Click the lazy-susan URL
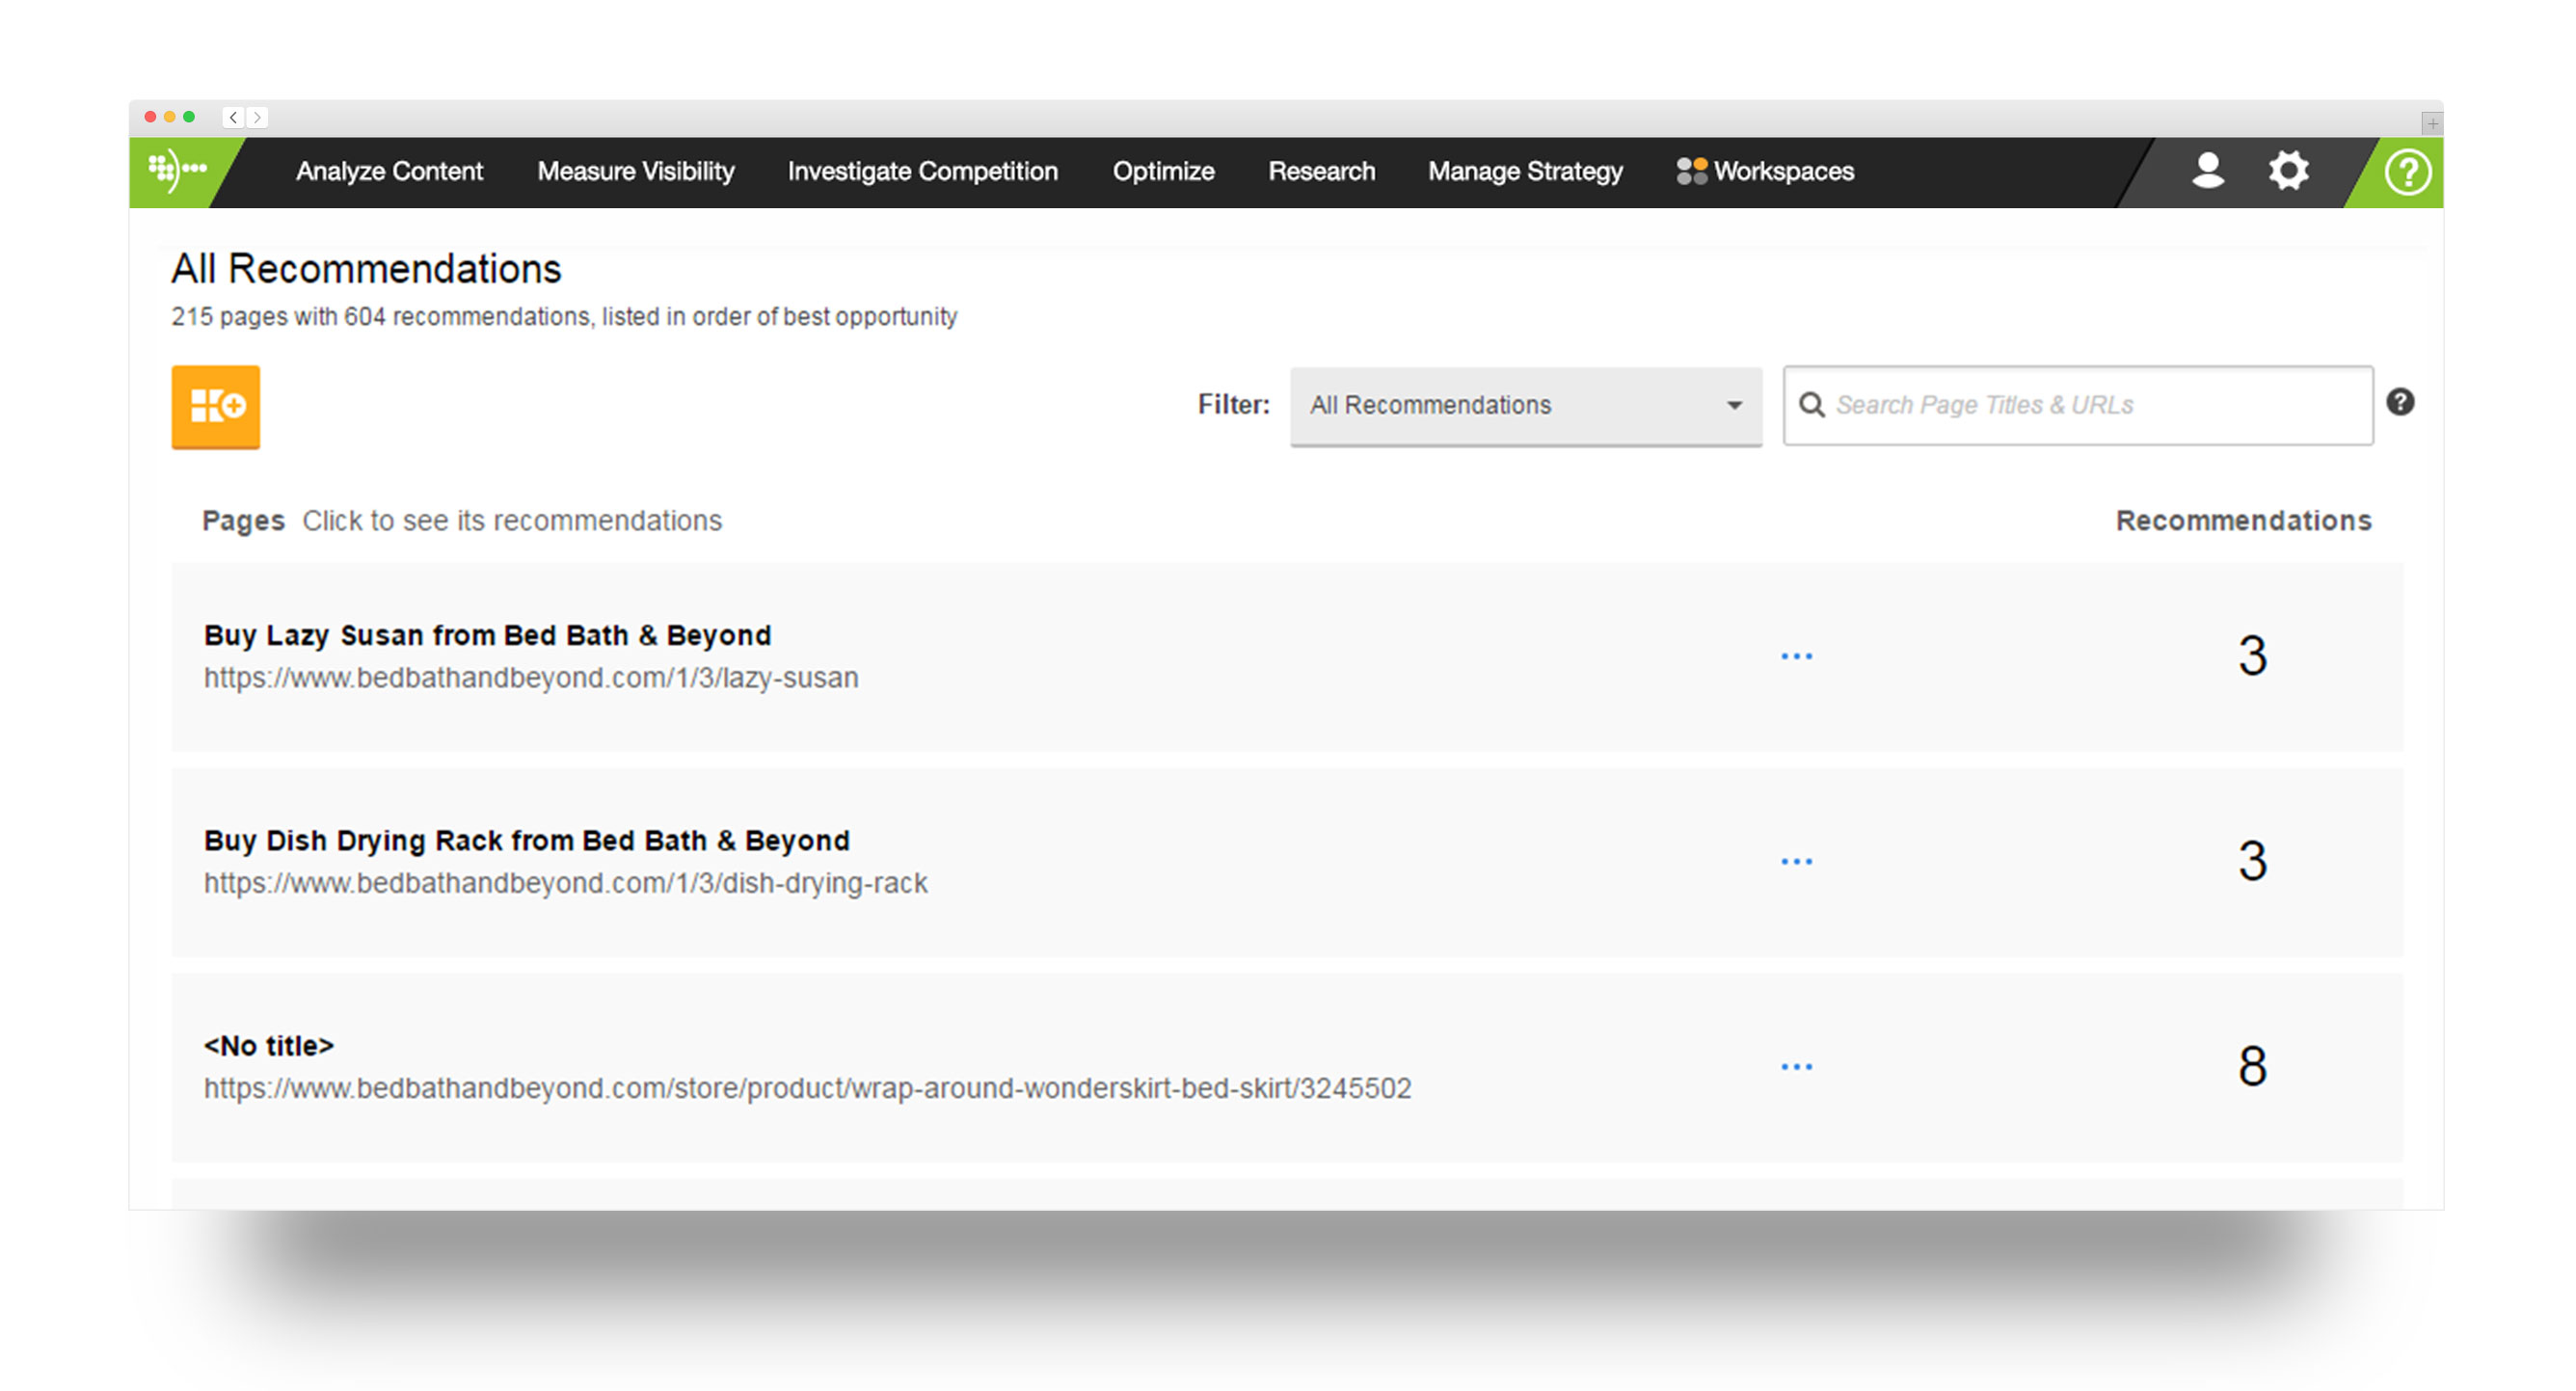This screenshot has width=2576, height=1391. pos(531,678)
